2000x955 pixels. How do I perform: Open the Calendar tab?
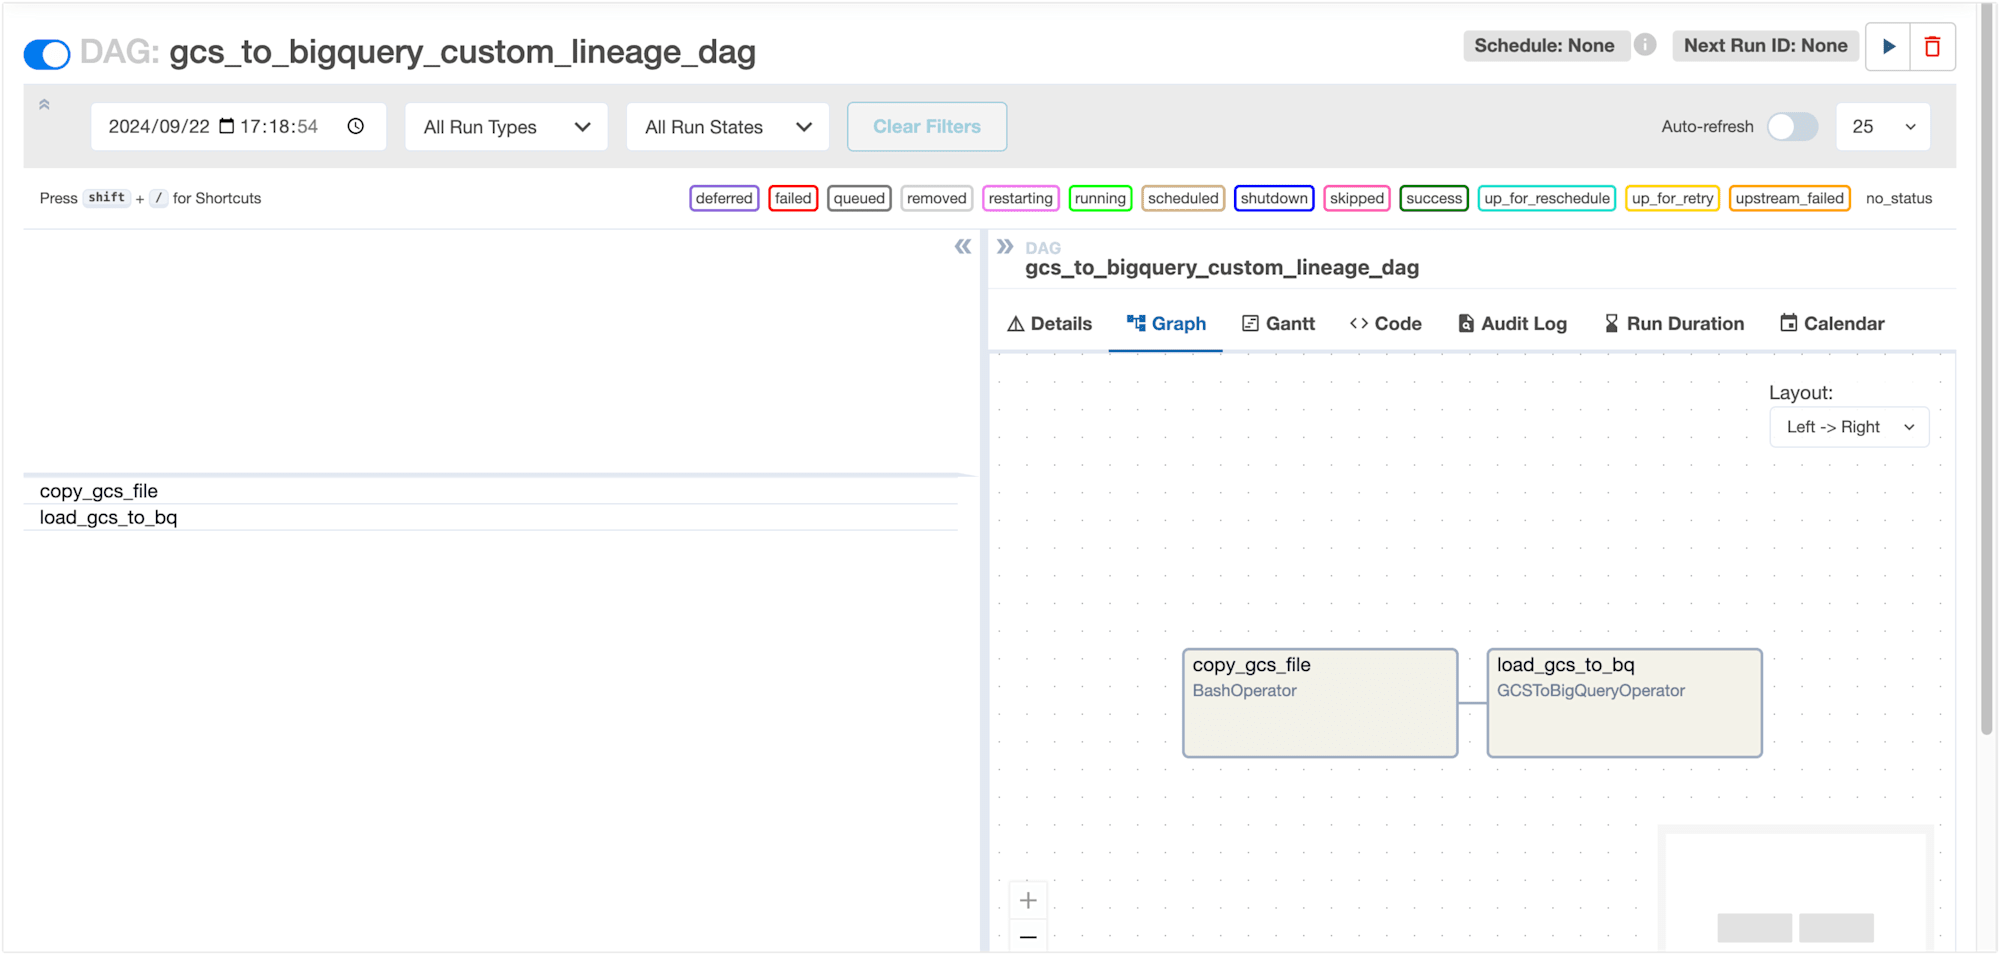click(x=1832, y=323)
